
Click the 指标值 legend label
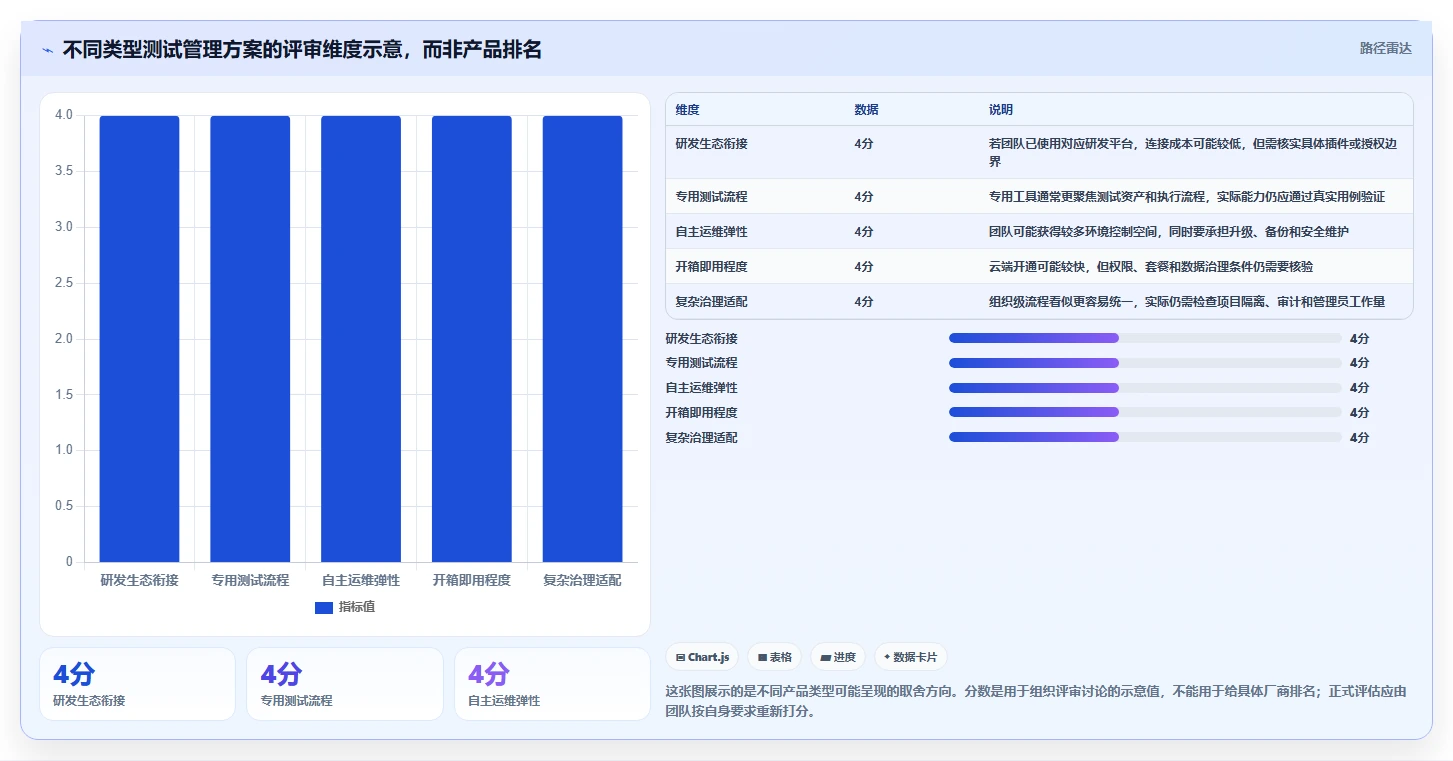point(357,607)
